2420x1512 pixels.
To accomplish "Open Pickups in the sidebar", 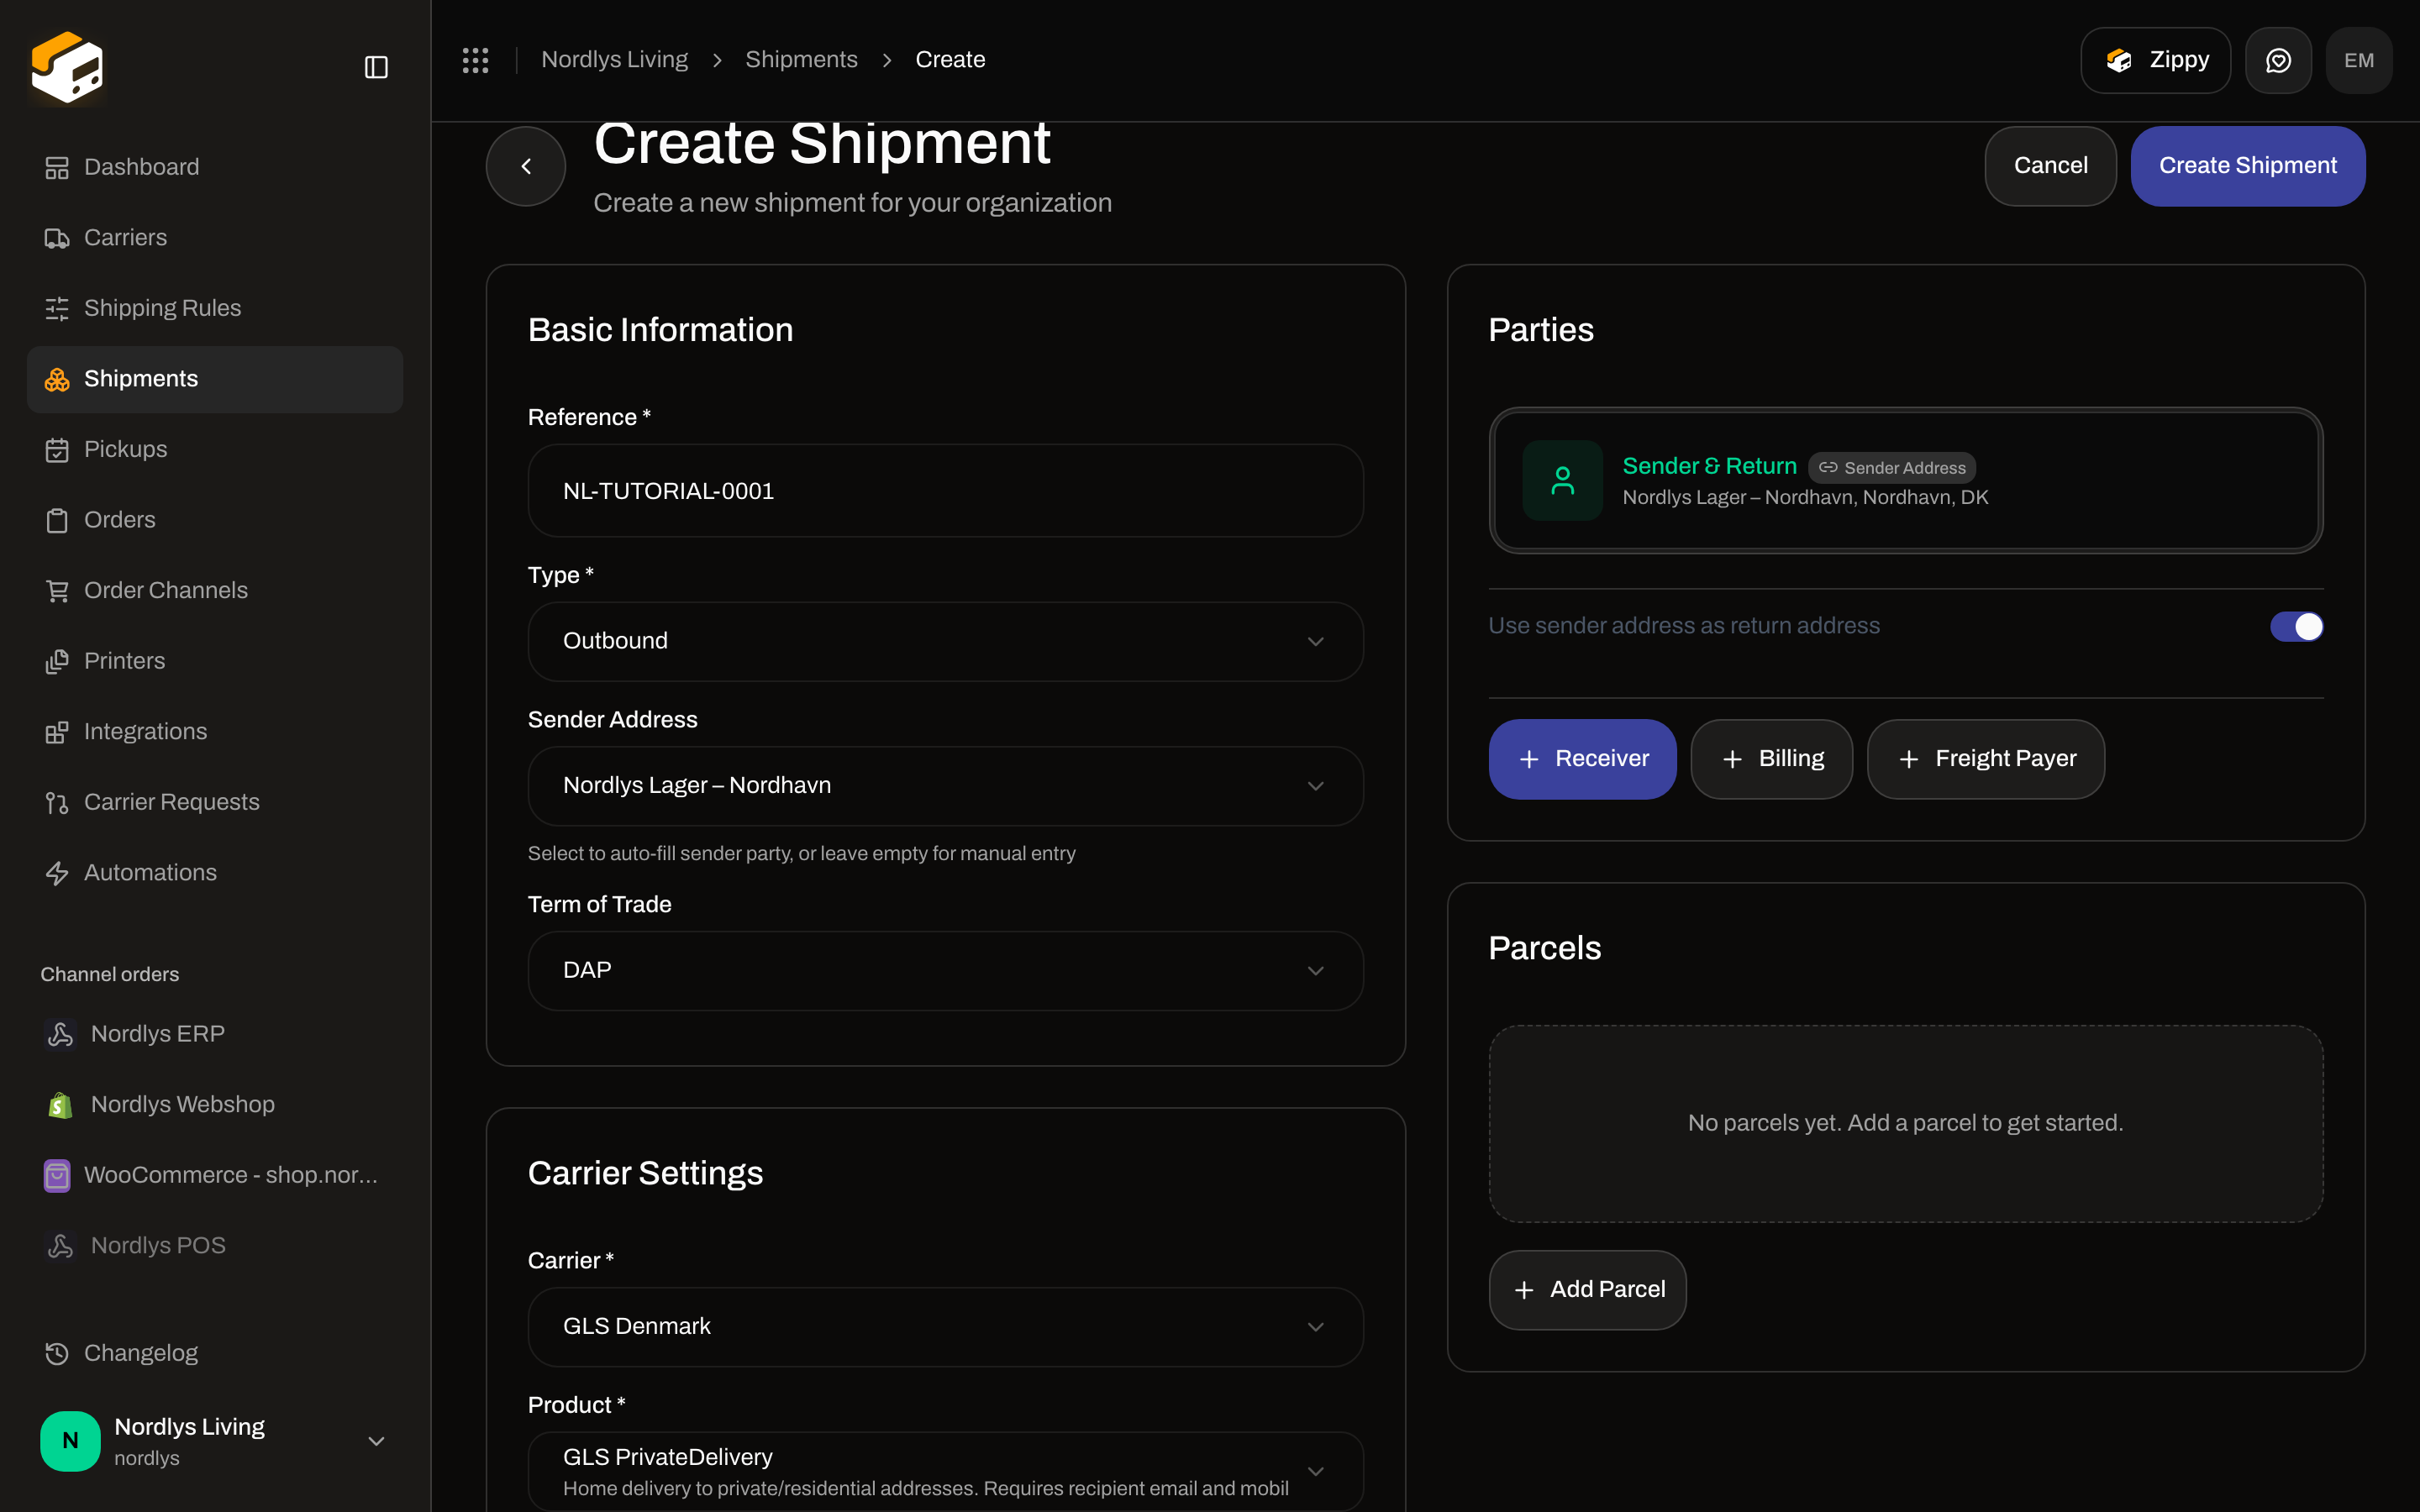I will 215,450.
